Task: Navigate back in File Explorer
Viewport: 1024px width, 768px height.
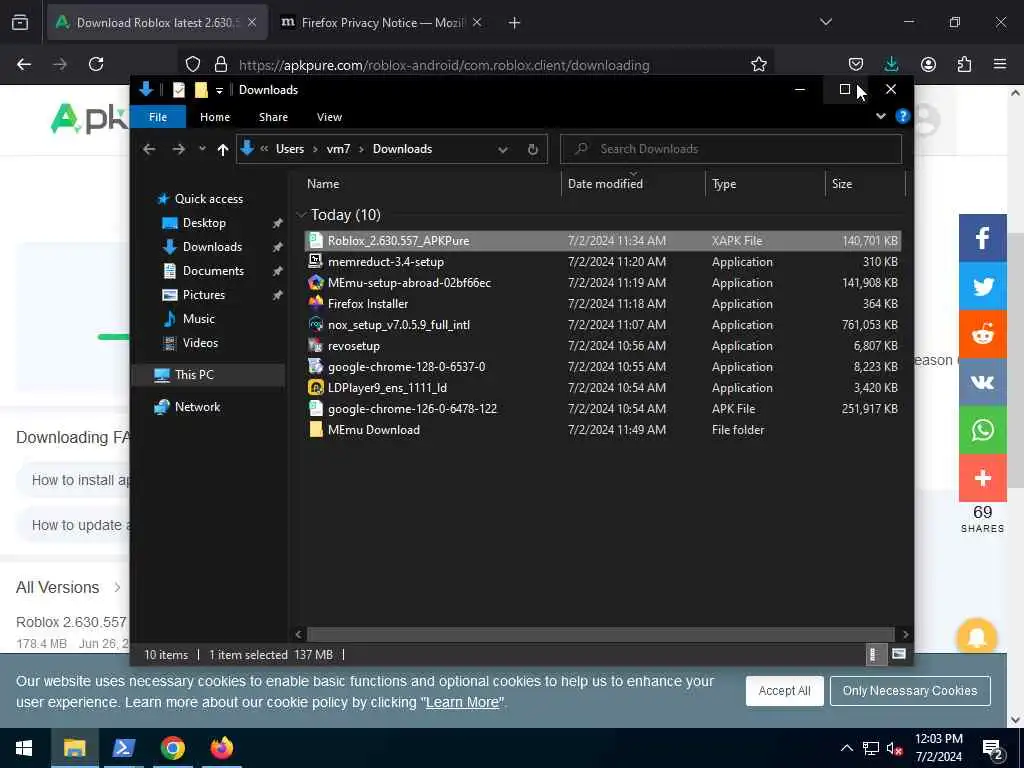Action: pyautogui.click(x=150, y=150)
